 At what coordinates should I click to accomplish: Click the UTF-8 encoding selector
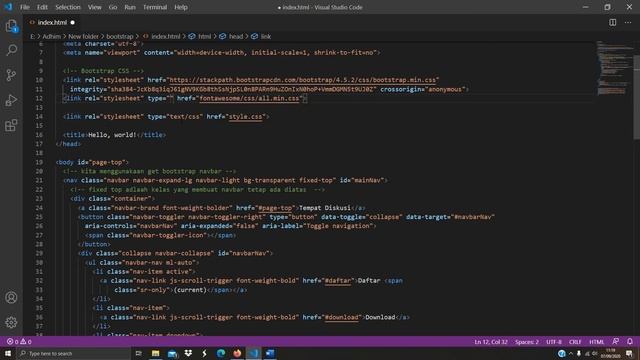[554, 342]
